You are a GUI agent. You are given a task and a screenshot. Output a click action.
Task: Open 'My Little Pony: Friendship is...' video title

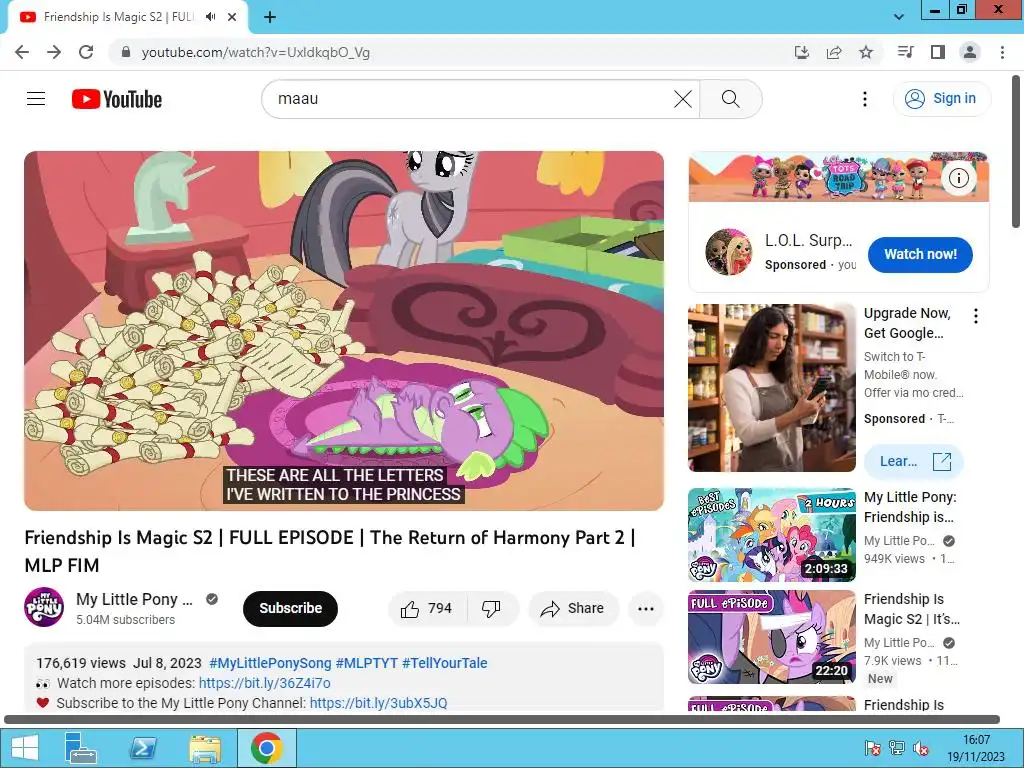(x=910, y=507)
